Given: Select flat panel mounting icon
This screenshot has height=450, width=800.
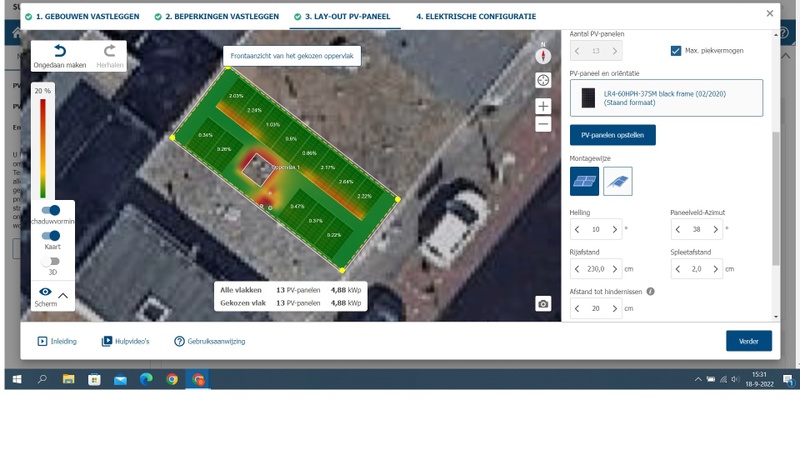Looking at the screenshot, I should (584, 181).
